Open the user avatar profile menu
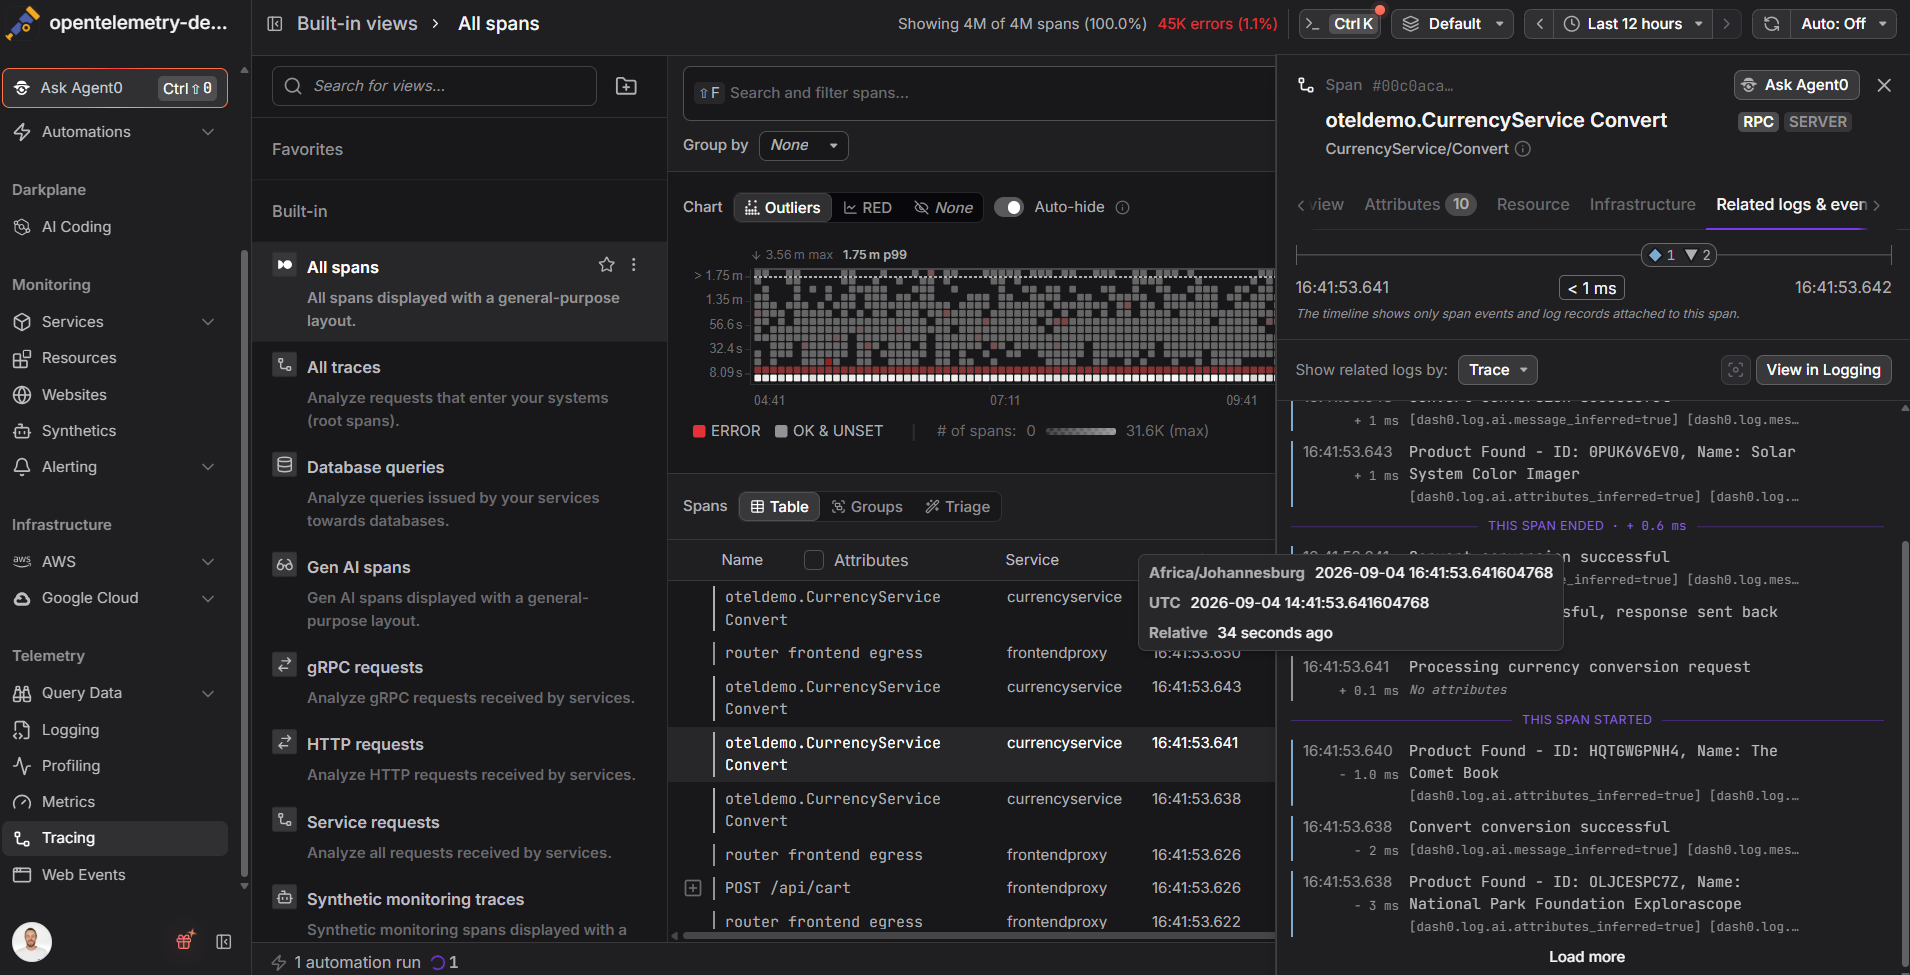This screenshot has height=975, width=1910. [x=32, y=942]
